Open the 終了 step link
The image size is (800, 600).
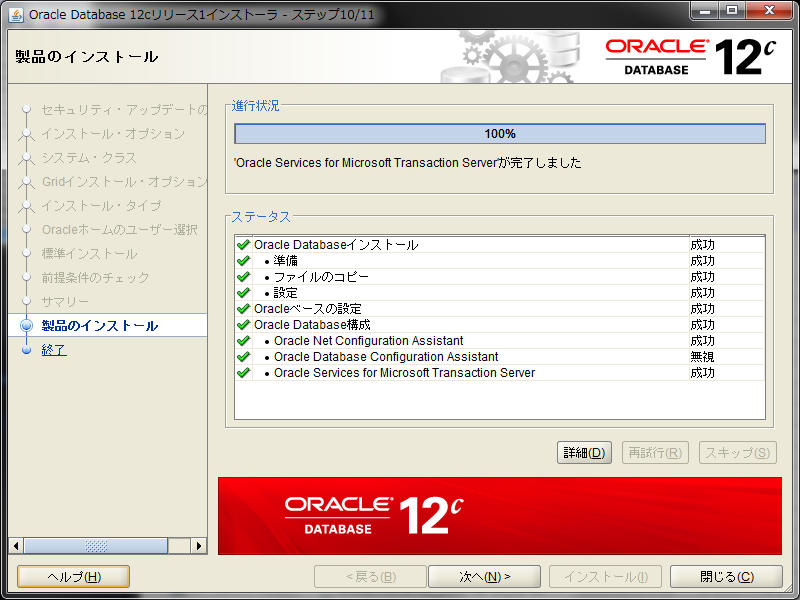click(x=54, y=350)
